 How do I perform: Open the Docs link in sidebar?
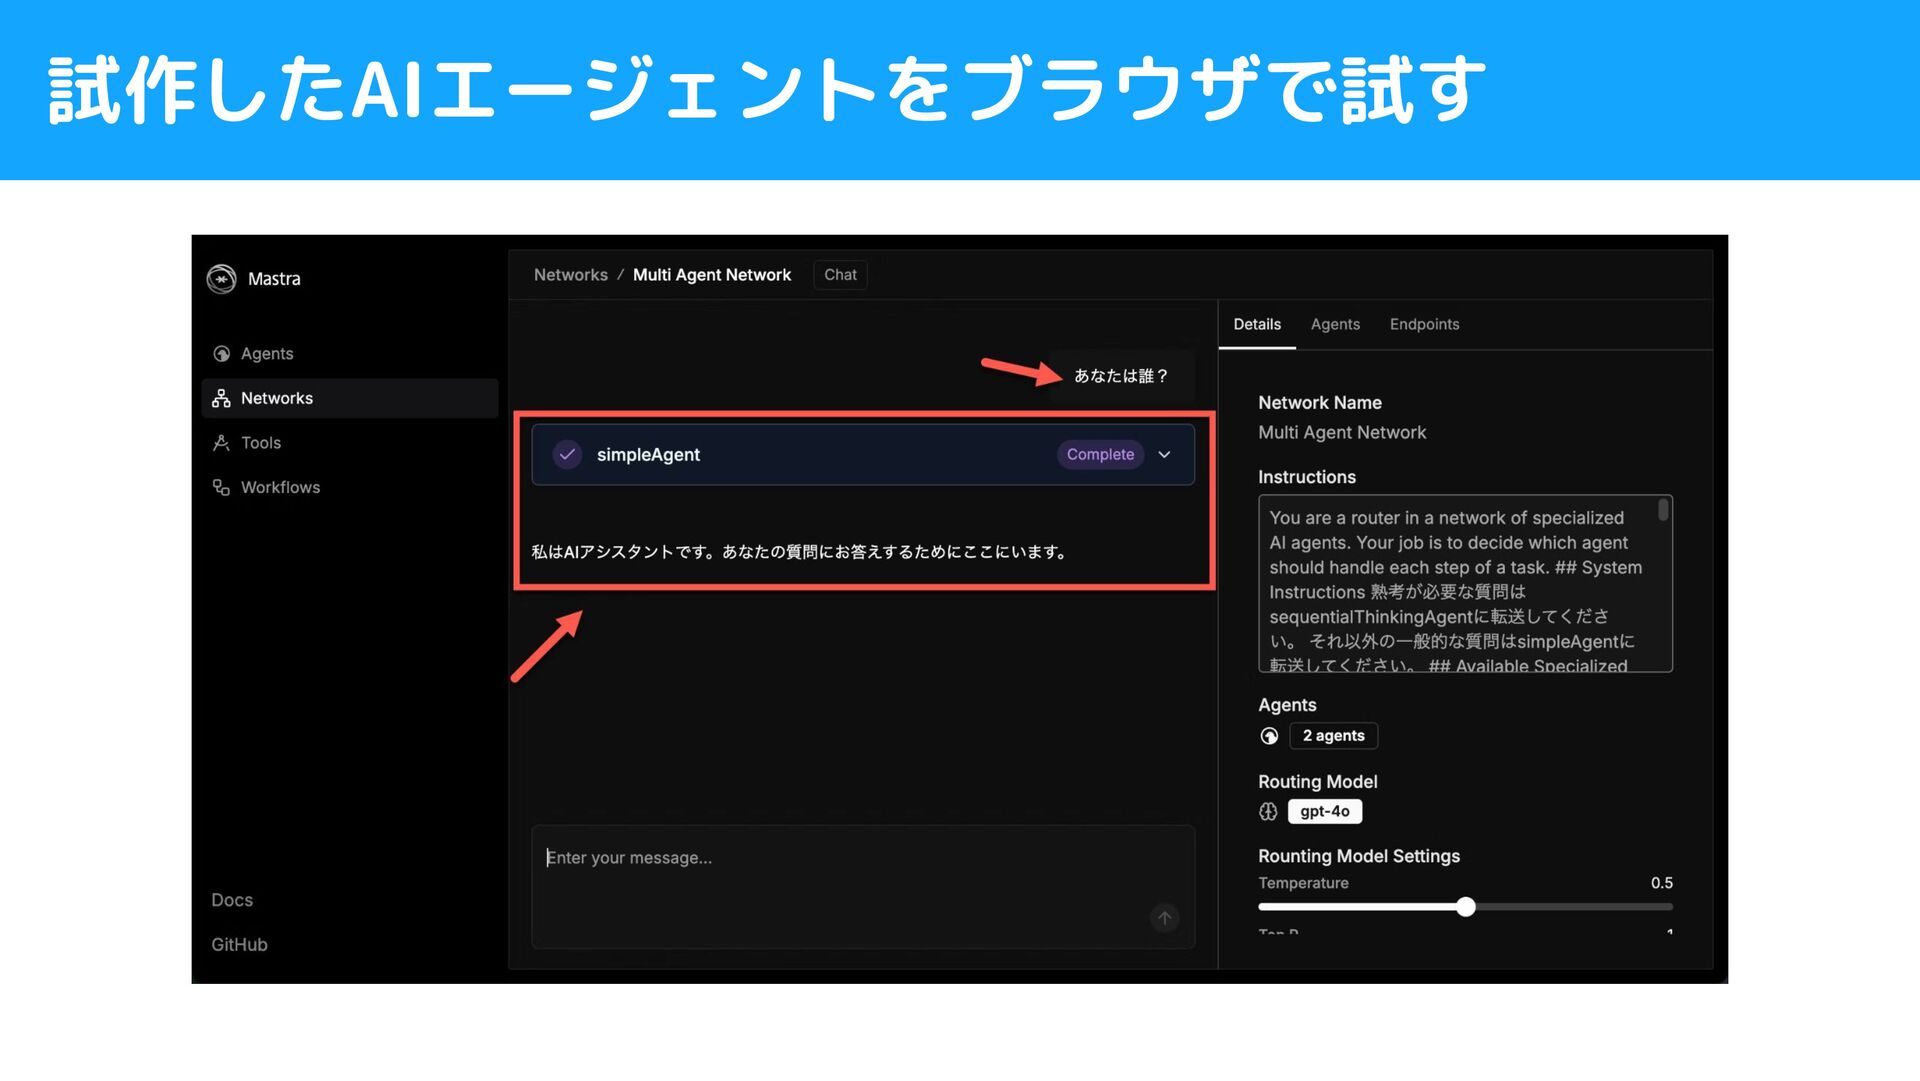[x=232, y=900]
